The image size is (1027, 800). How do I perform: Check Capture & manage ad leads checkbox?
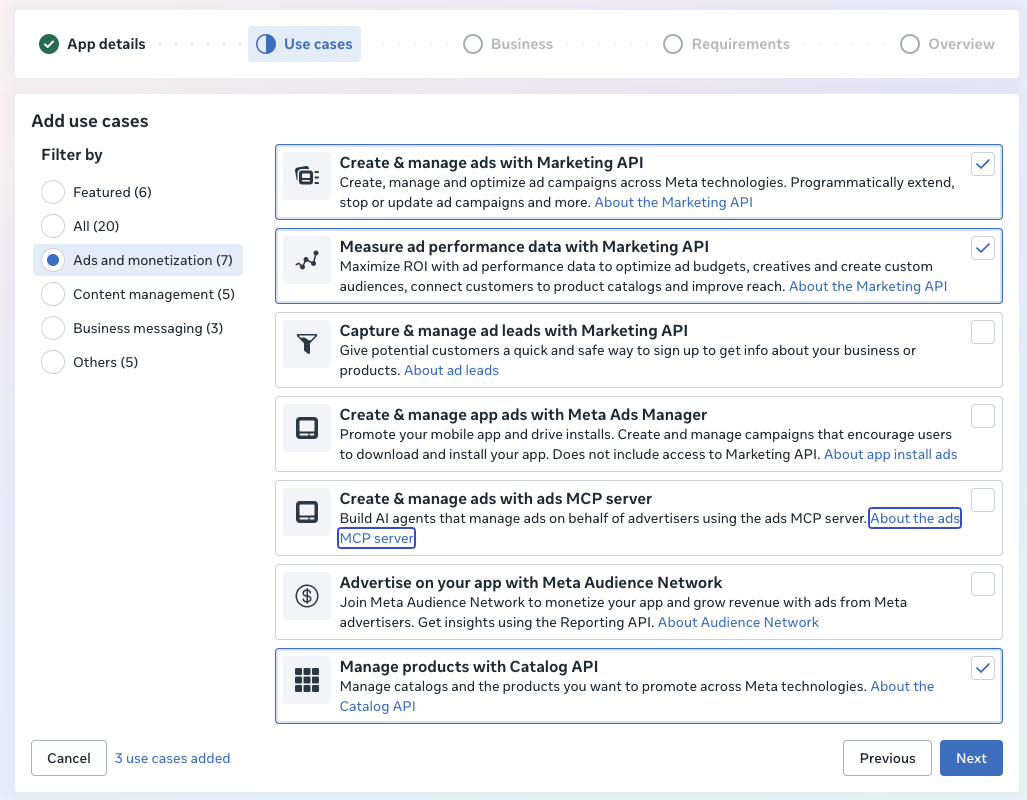point(982,332)
